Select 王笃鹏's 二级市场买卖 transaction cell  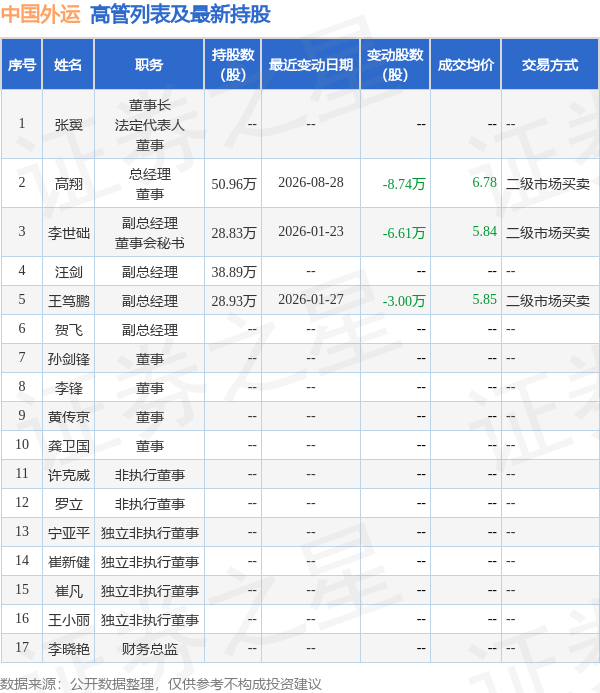tap(548, 301)
